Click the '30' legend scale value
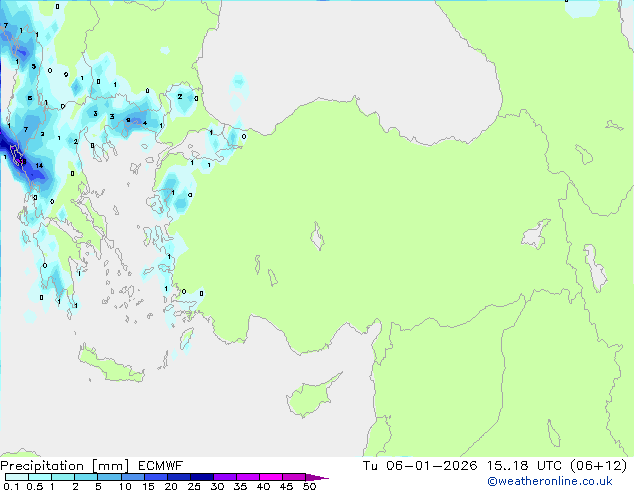Screen dimensions: 634x490 click(x=217, y=486)
